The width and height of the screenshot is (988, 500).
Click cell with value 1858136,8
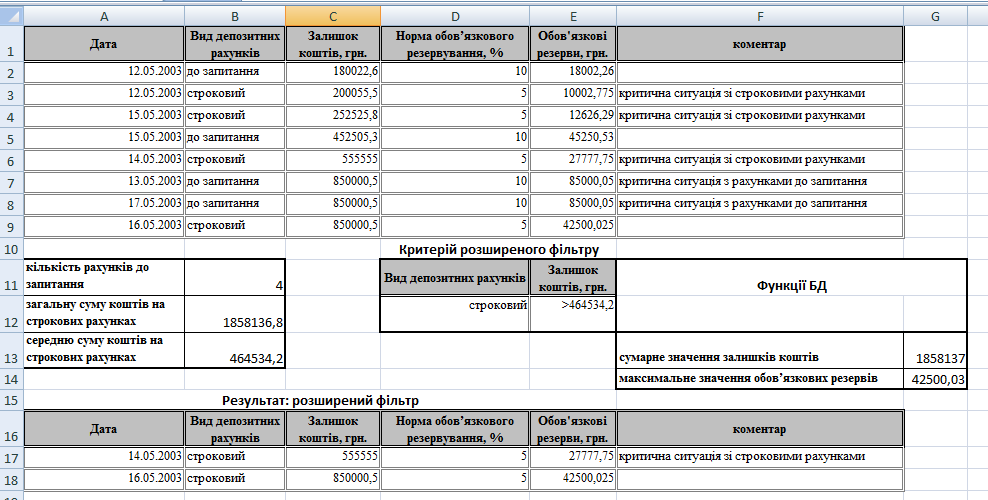pyautogui.click(x=235, y=314)
